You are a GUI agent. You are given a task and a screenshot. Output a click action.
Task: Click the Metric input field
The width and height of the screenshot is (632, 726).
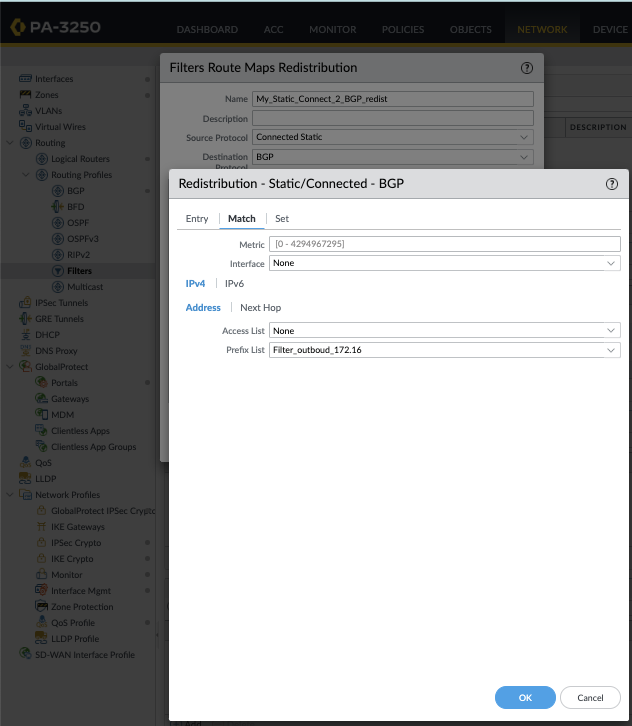coord(445,244)
